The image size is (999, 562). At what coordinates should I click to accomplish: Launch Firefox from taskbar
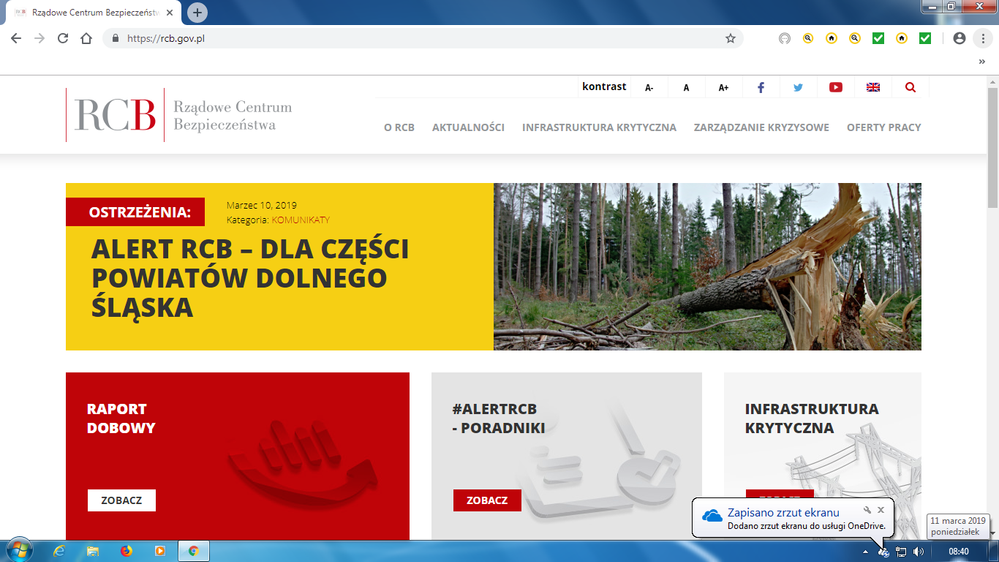click(126, 551)
